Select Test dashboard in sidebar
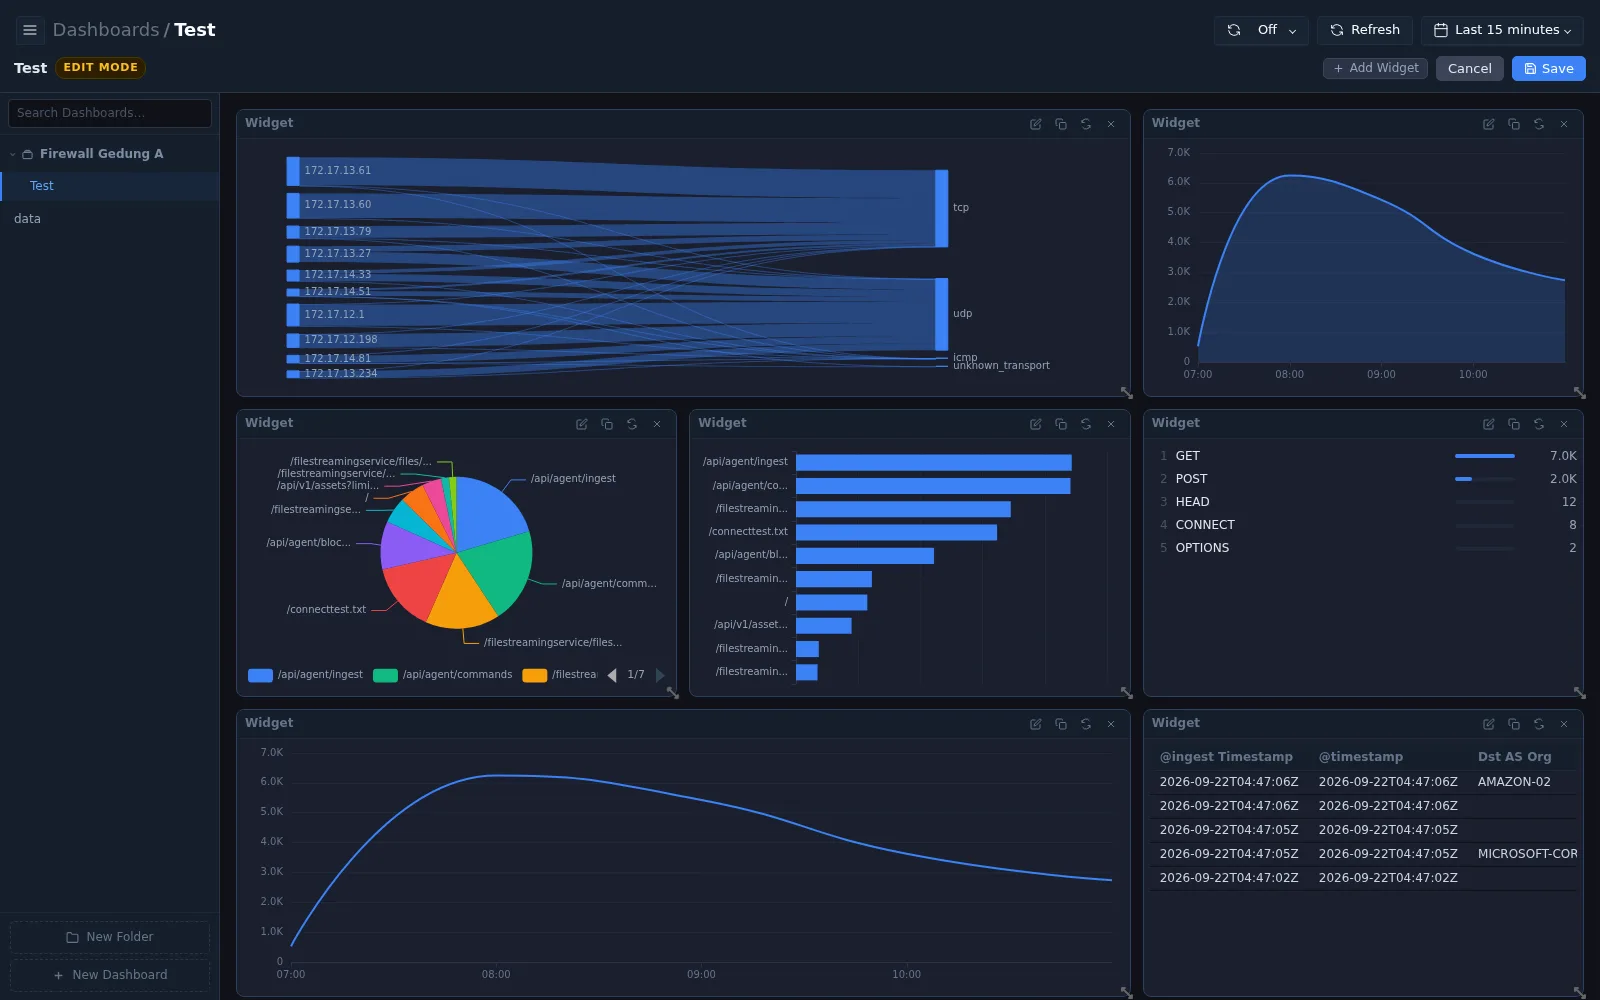 [110, 186]
